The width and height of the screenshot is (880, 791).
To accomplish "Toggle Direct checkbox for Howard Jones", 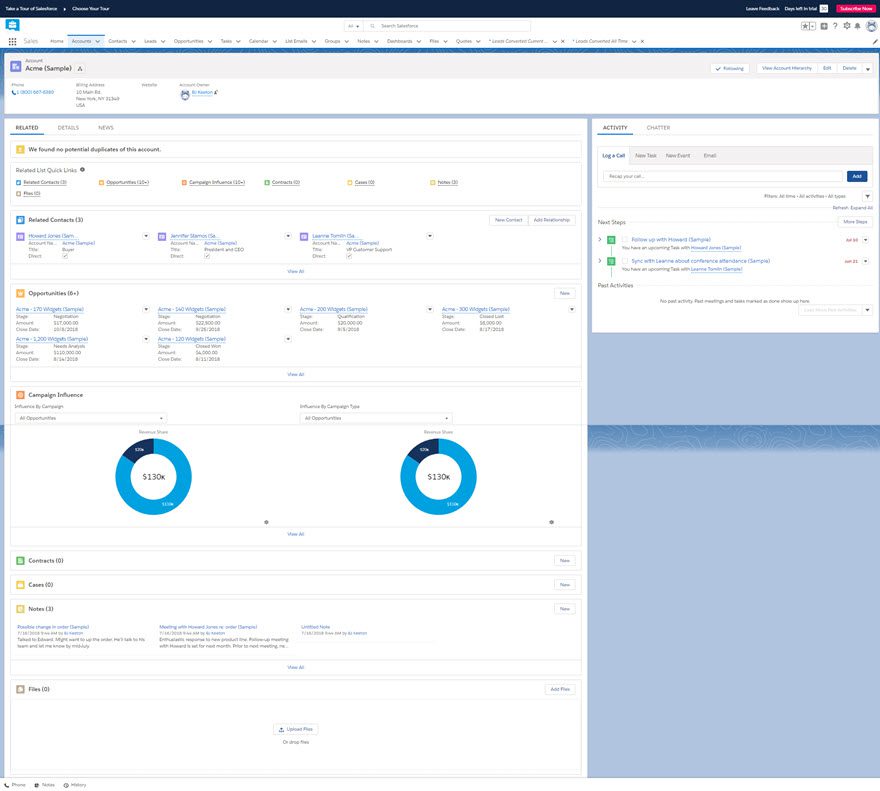I will tap(65, 256).
